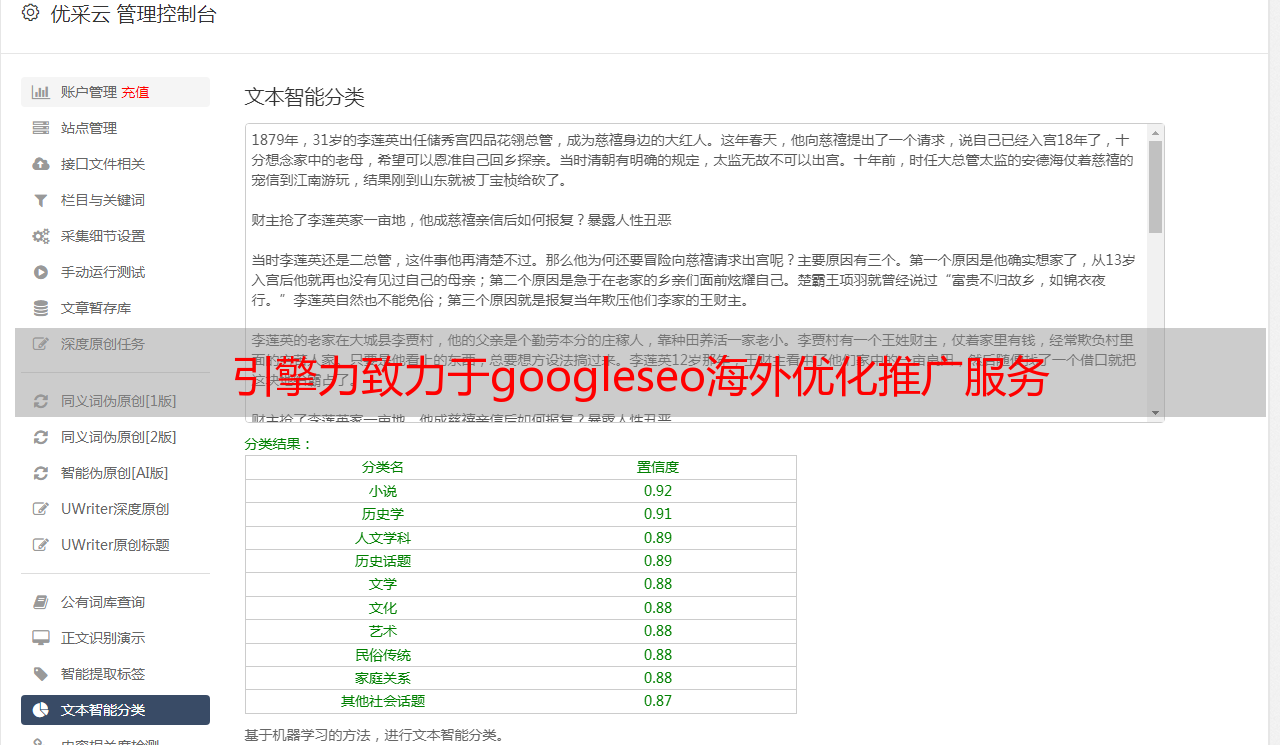The width and height of the screenshot is (1280, 745).
Task: Click the 0.87 confidence value
Action: 658,701
